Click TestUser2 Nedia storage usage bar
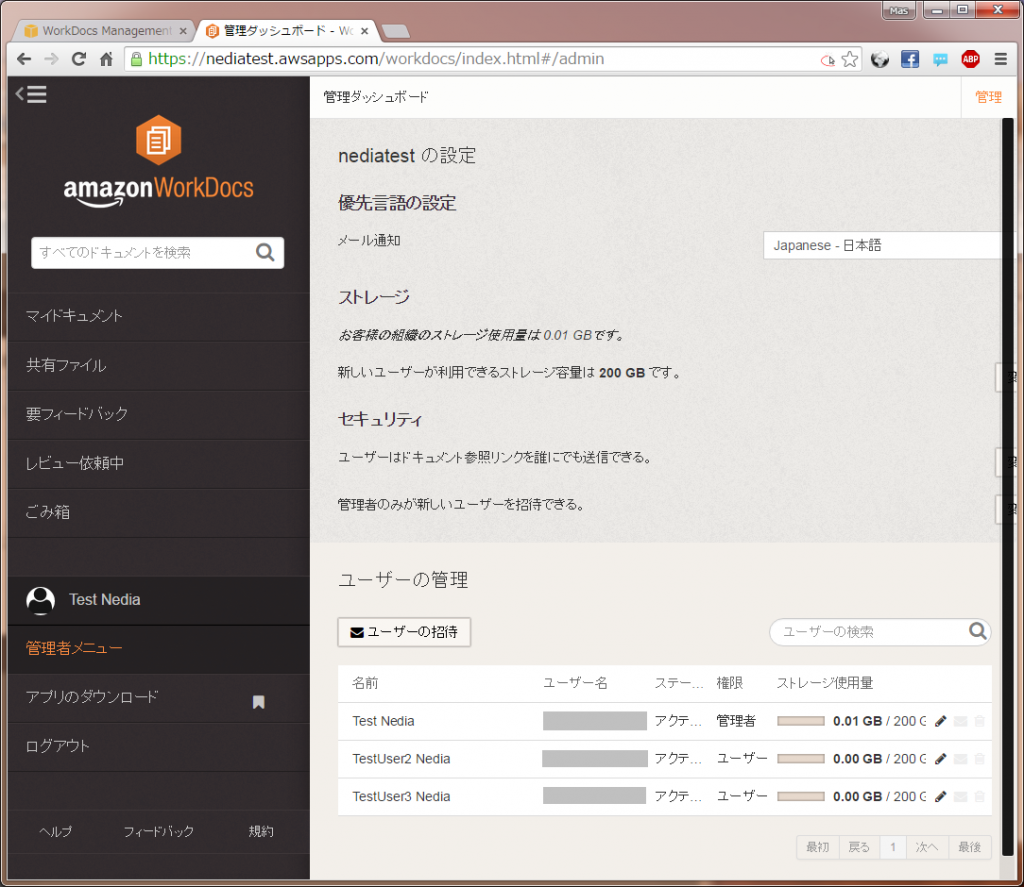This screenshot has width=1024, height=887. point(801,759)
